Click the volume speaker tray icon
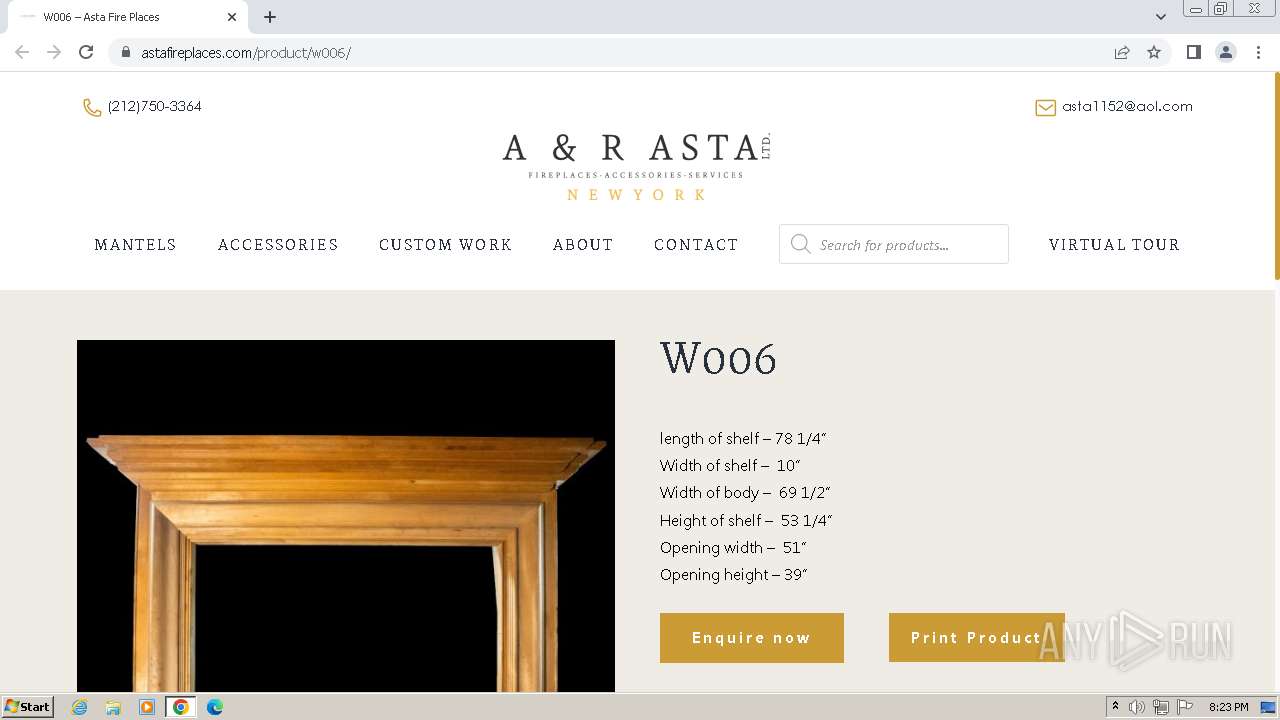This screenshot has width=1280, height=720. (x=1137, y=707)
